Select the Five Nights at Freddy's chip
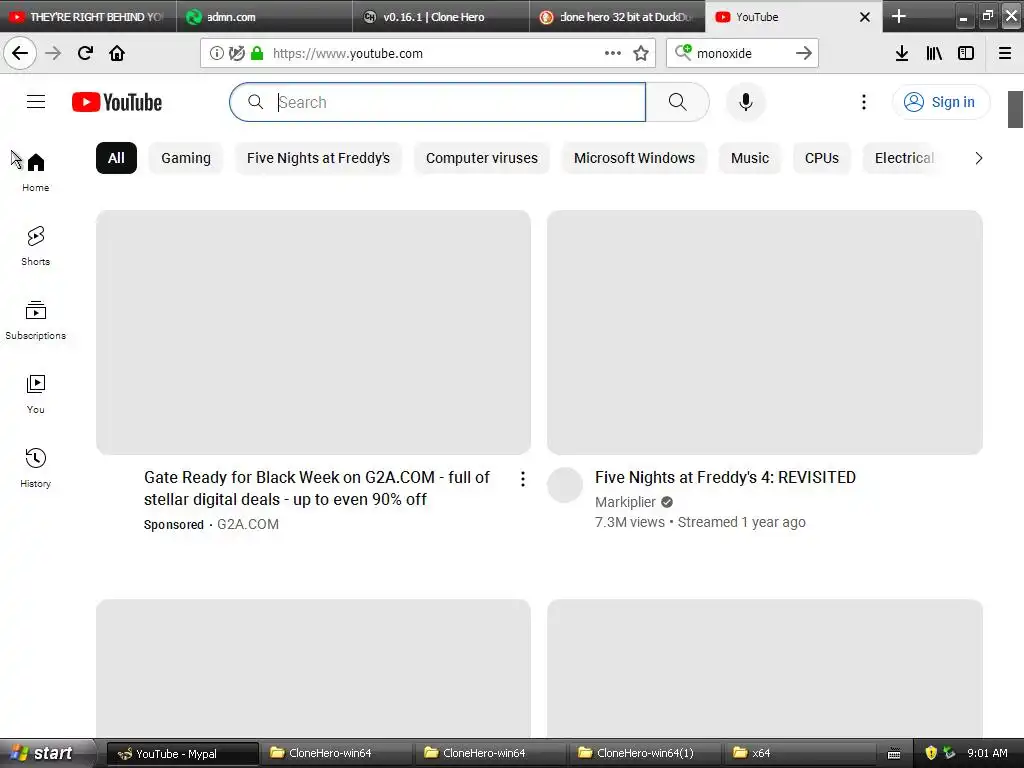1024x768 pixels. (319, 158)
